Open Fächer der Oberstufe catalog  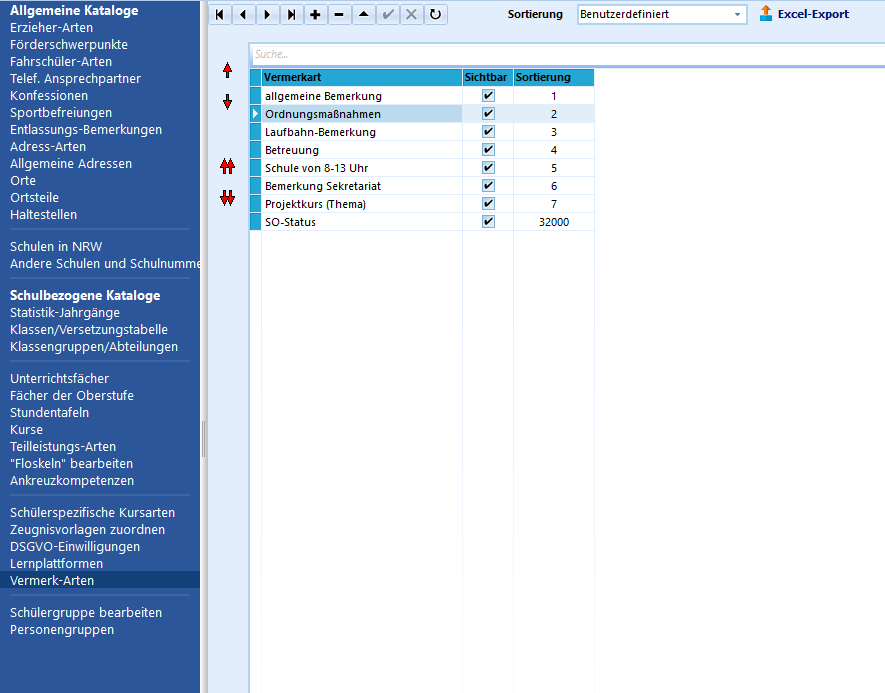point(72,395)
